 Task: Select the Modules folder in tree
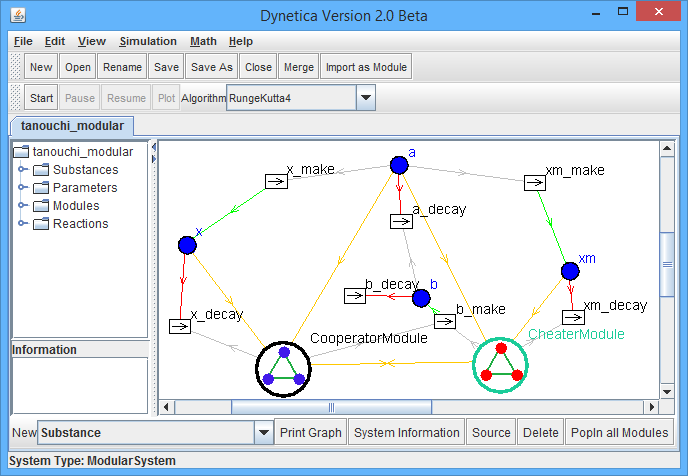point(75,206)
